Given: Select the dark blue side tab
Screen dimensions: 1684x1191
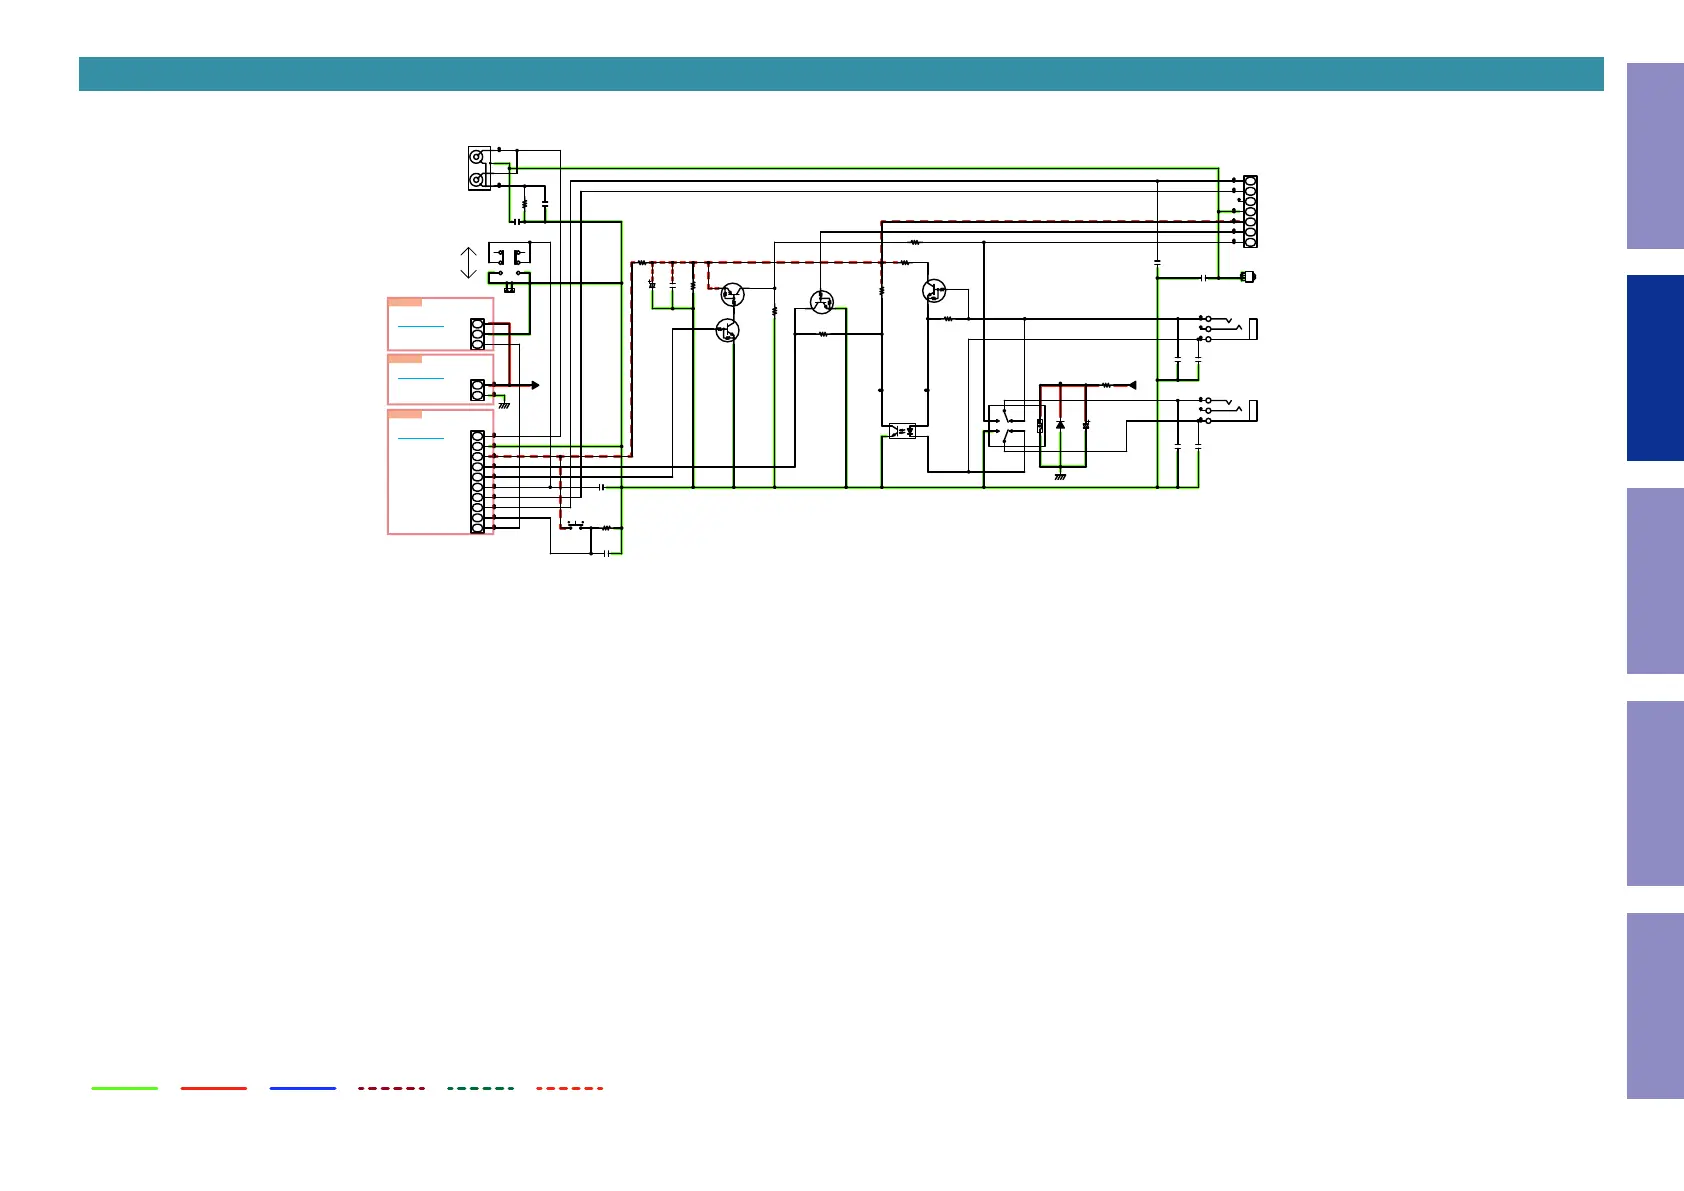Looking at the screenshot, I should [x=1655, y=368].
